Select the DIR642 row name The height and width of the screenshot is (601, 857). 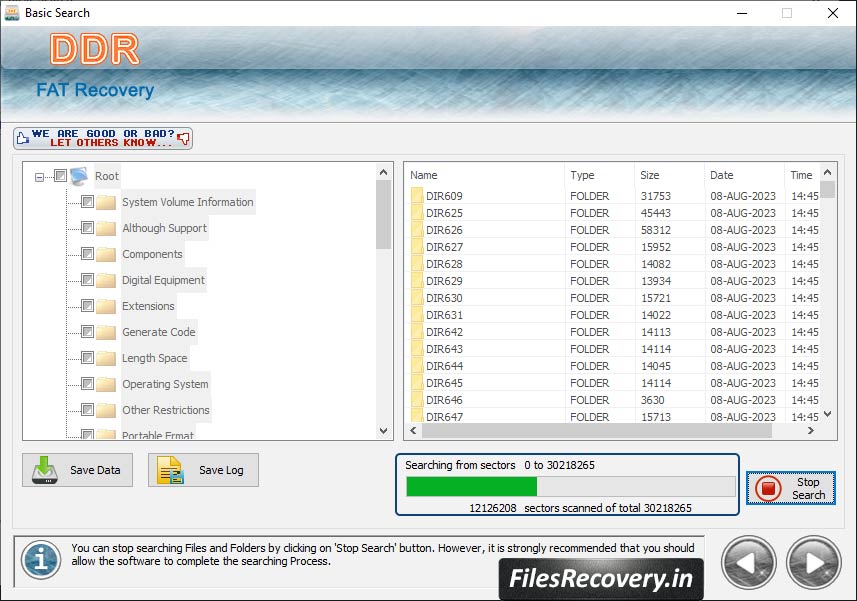click(444, 332)
